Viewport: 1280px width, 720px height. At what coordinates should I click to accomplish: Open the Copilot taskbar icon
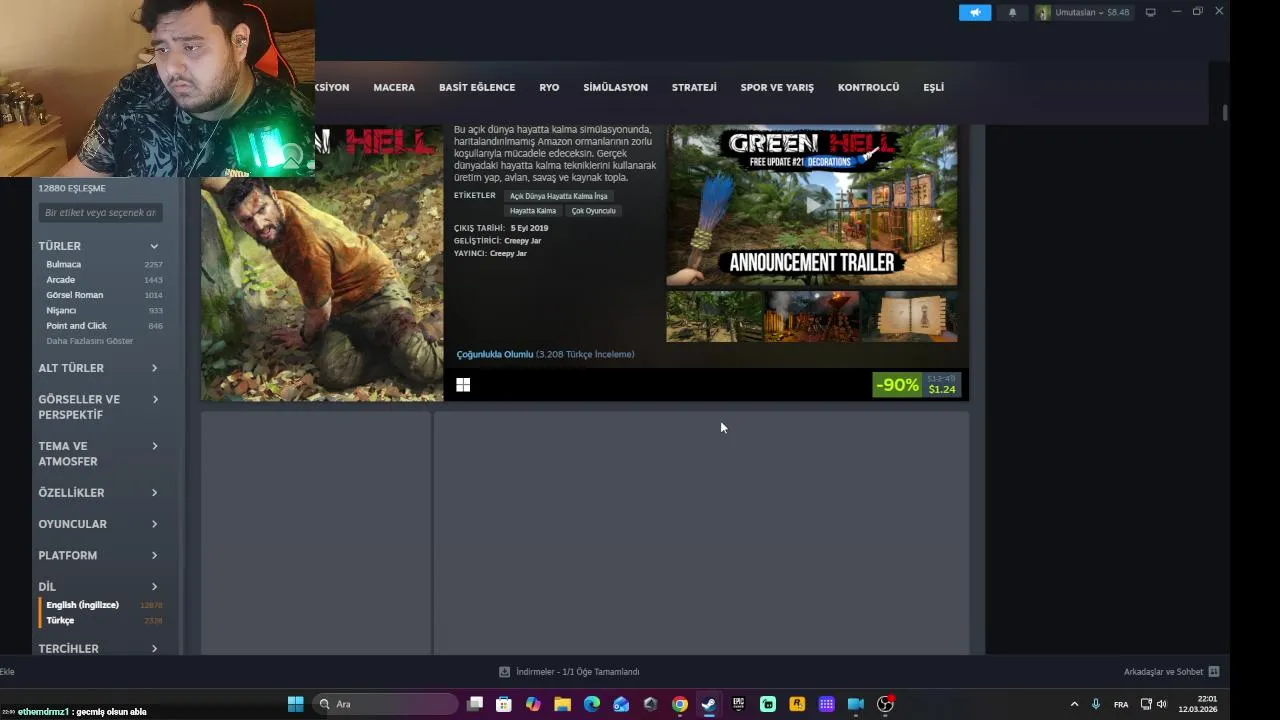click(x=533, y=704)
